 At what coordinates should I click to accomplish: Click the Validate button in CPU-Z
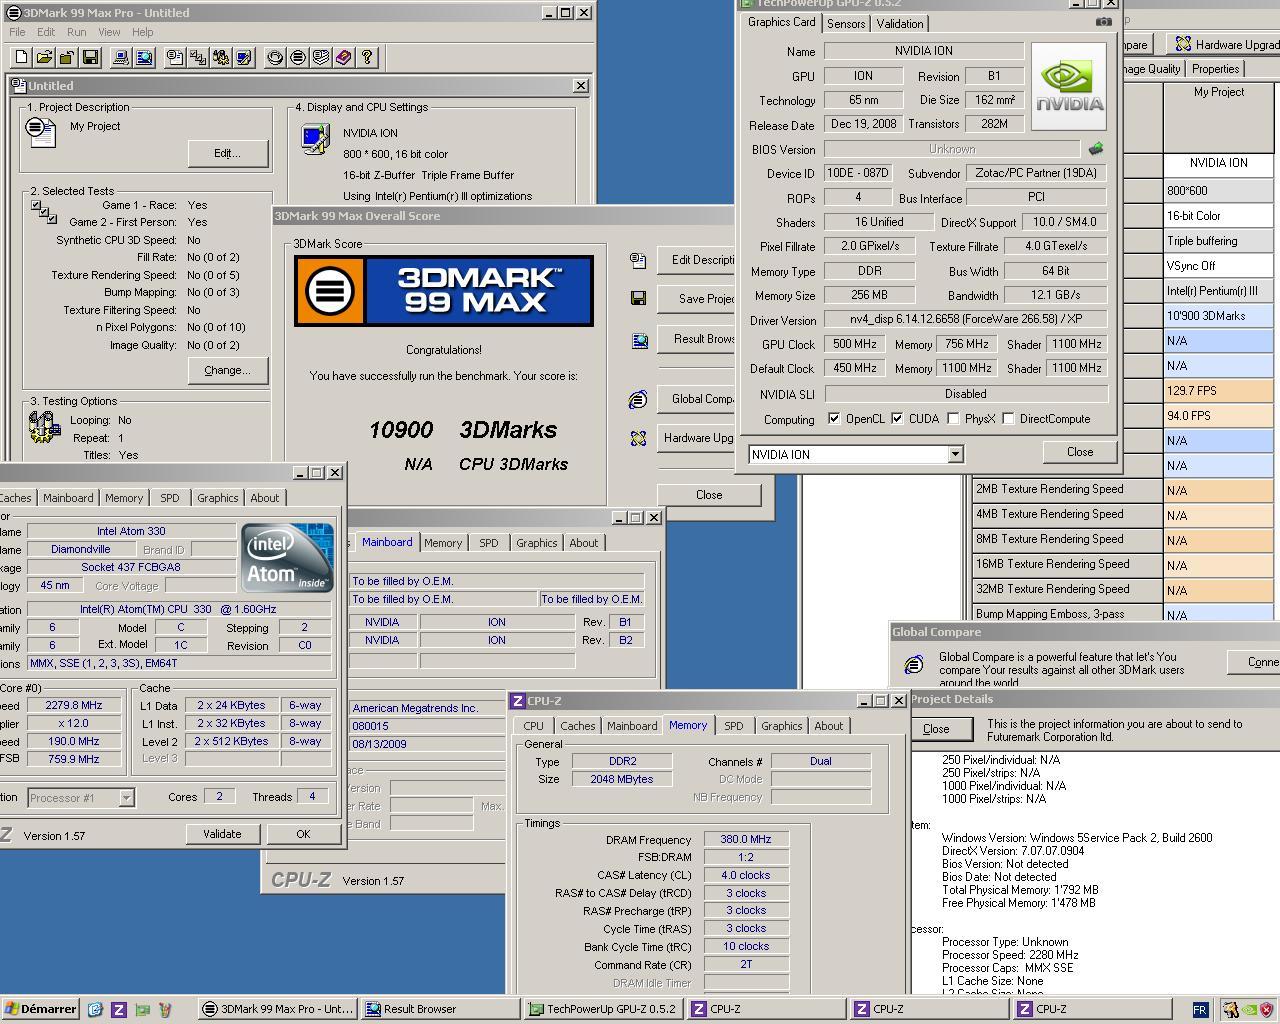pos(222,834)
